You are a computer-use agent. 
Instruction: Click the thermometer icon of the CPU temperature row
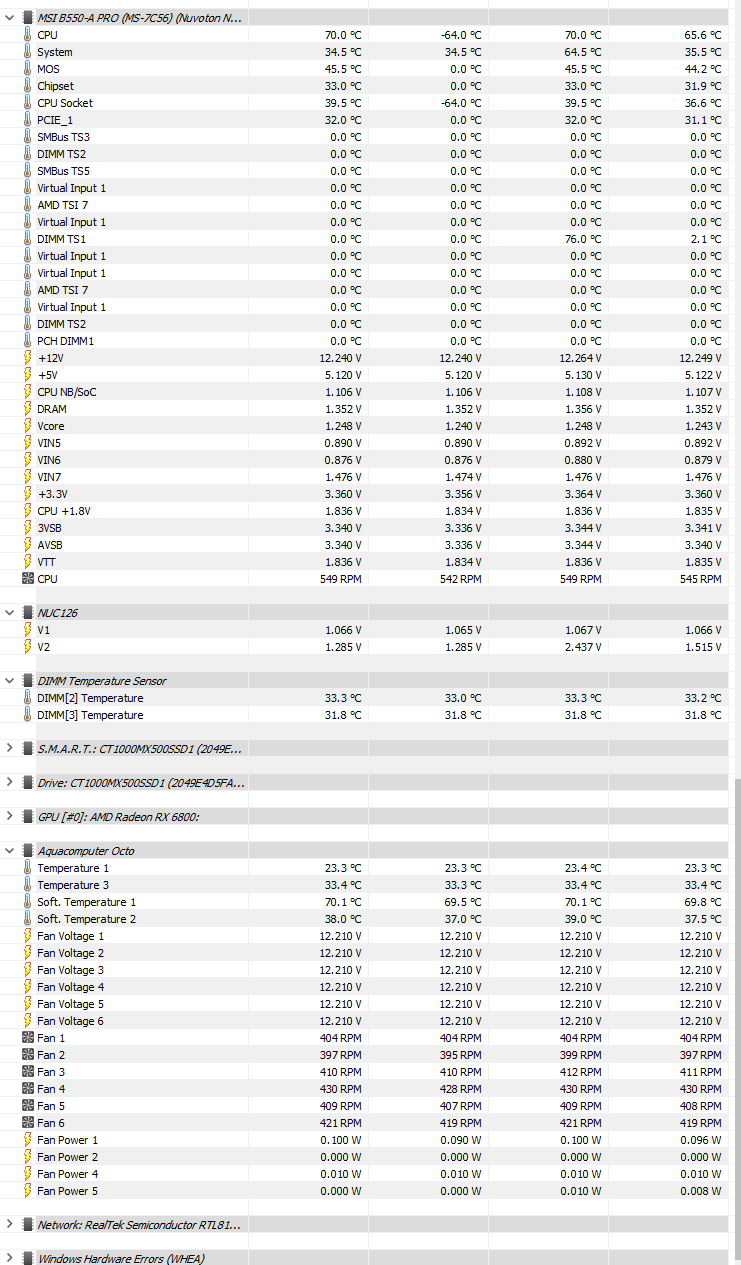[x=28, y=35]
